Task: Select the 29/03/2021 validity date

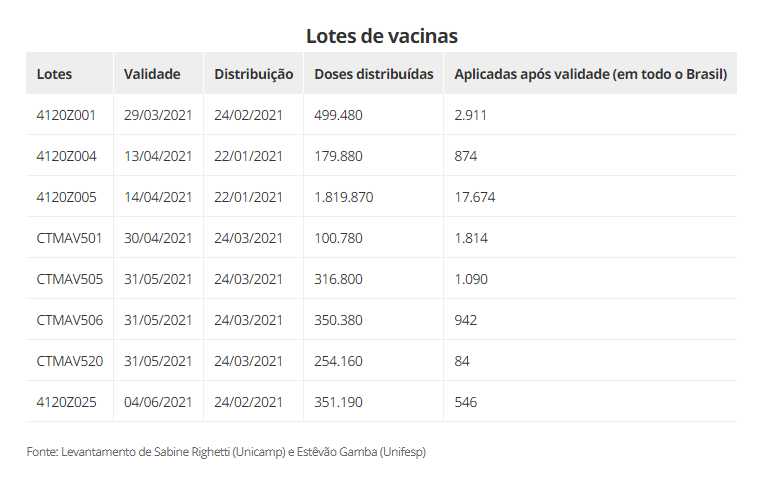Action: tap(158, 115)
